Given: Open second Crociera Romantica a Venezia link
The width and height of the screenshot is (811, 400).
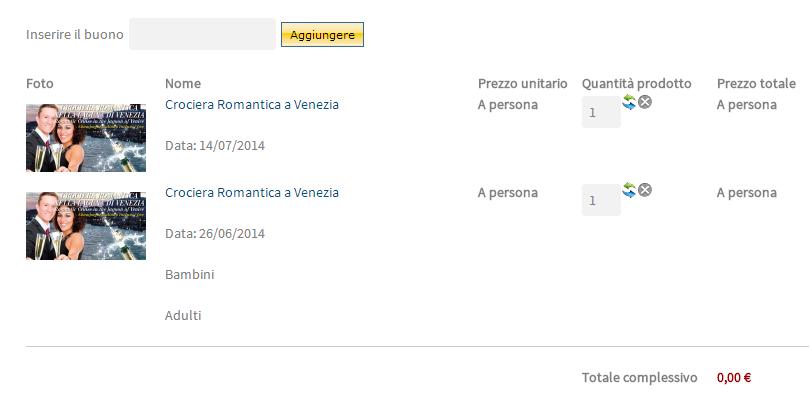Looking at the screenshot, I should pos(252,192).
